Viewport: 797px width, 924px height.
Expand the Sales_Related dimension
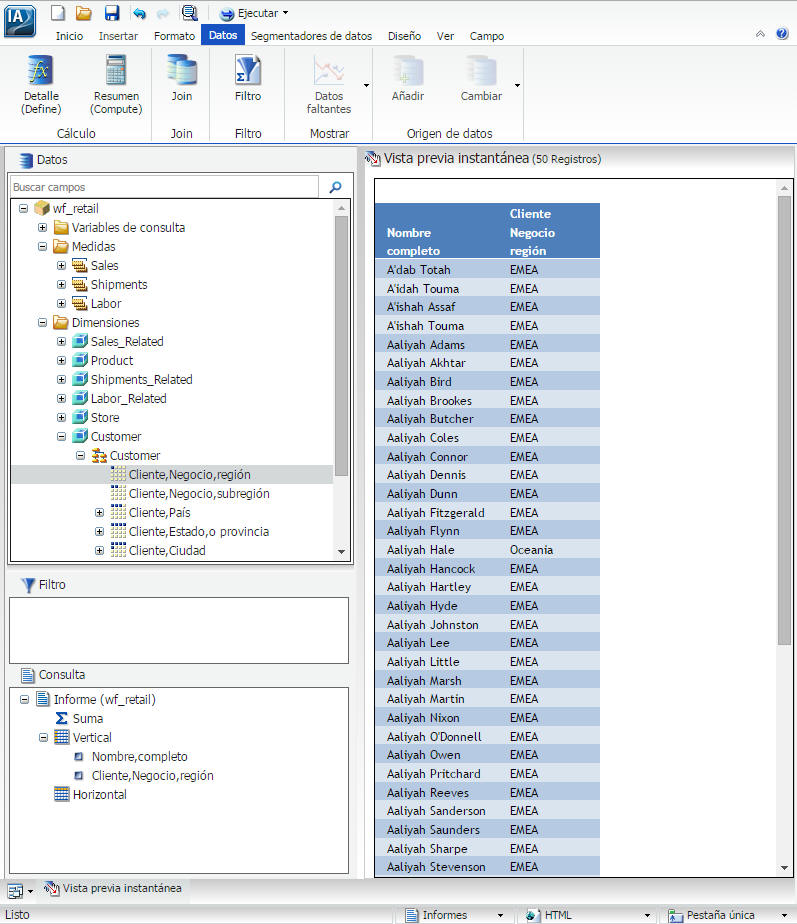pos(61,341)
